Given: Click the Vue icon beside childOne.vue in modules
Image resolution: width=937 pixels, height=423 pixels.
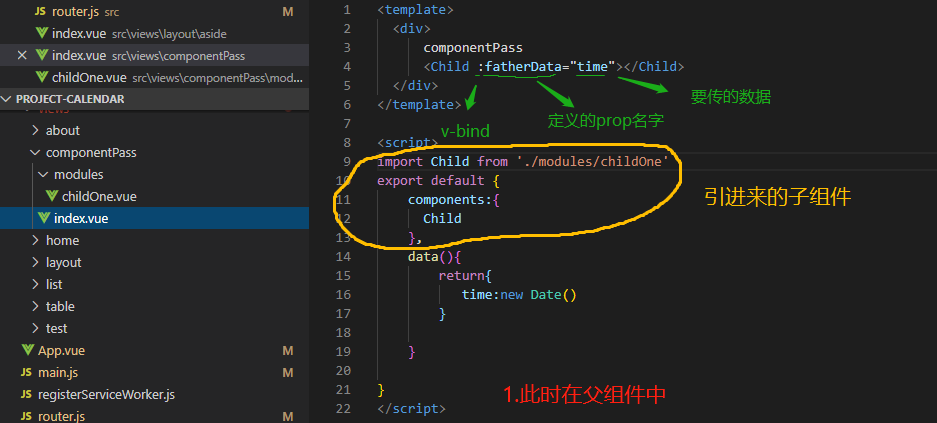Looking at the screenshot, I should click(x=51, y=196).
